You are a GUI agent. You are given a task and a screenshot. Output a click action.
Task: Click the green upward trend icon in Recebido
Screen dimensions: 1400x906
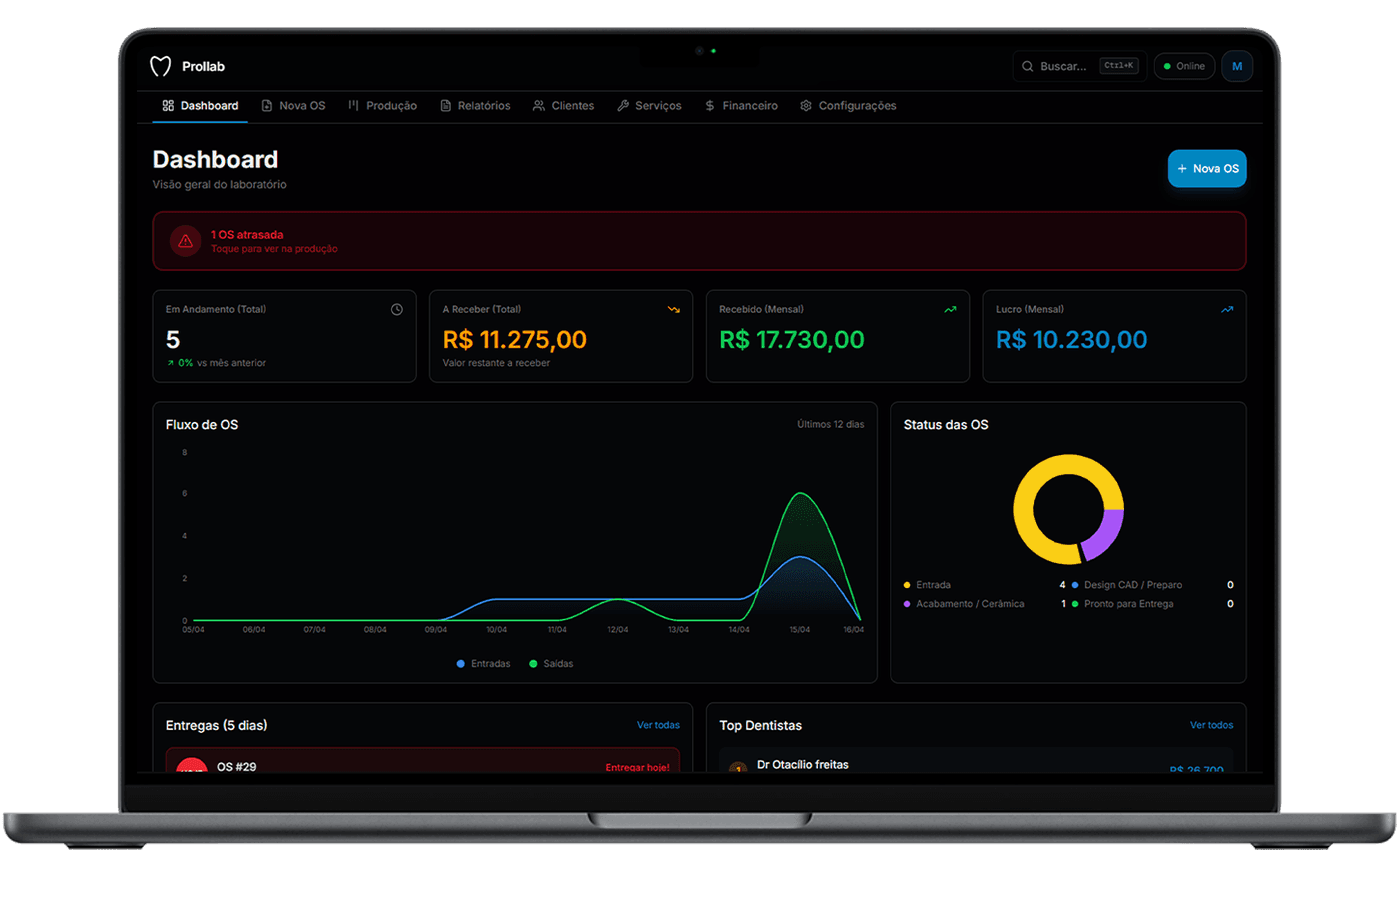pos(950,310)
